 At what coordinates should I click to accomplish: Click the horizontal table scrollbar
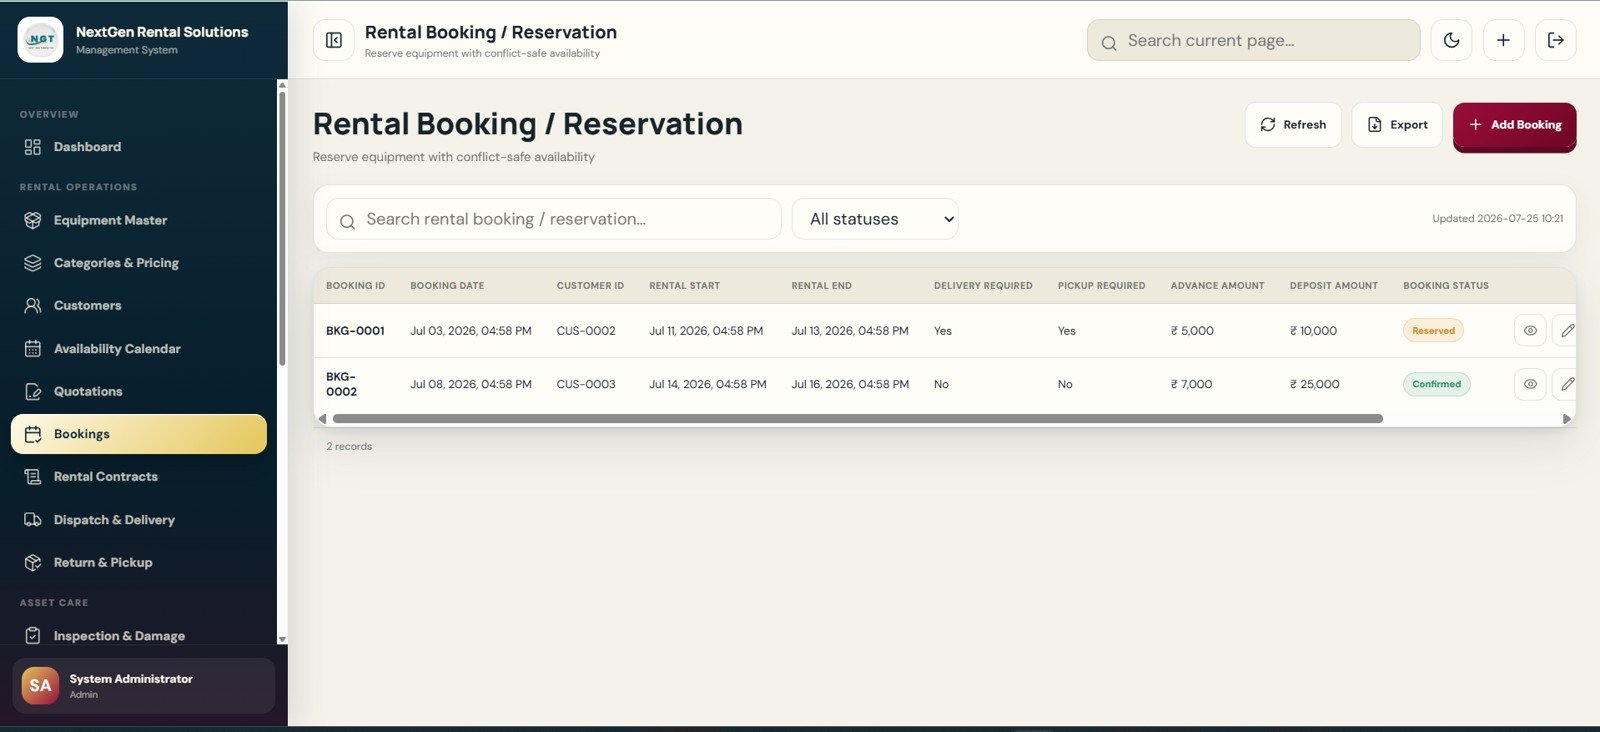pyautogui.click(x=857, y=419)
